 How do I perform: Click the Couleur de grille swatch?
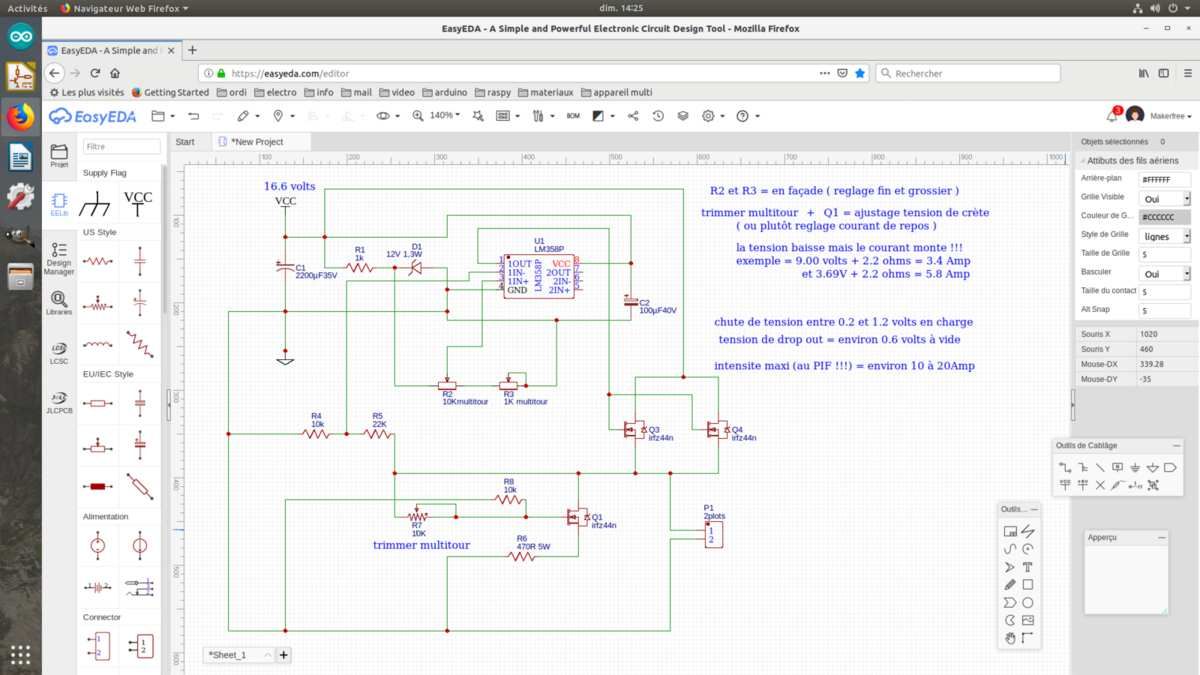[x=1164, y=217]
